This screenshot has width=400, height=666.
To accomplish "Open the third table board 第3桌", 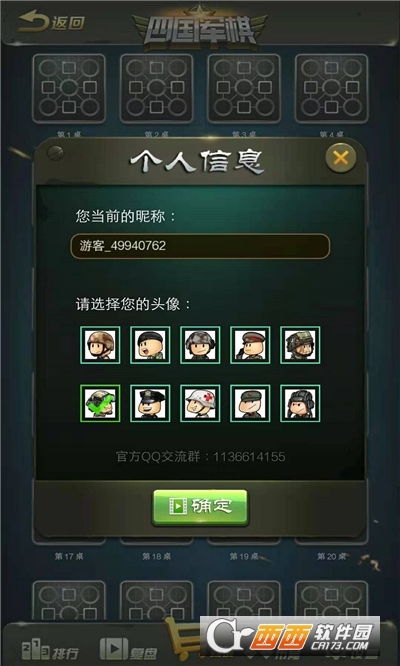I will (x=244, y=89).
